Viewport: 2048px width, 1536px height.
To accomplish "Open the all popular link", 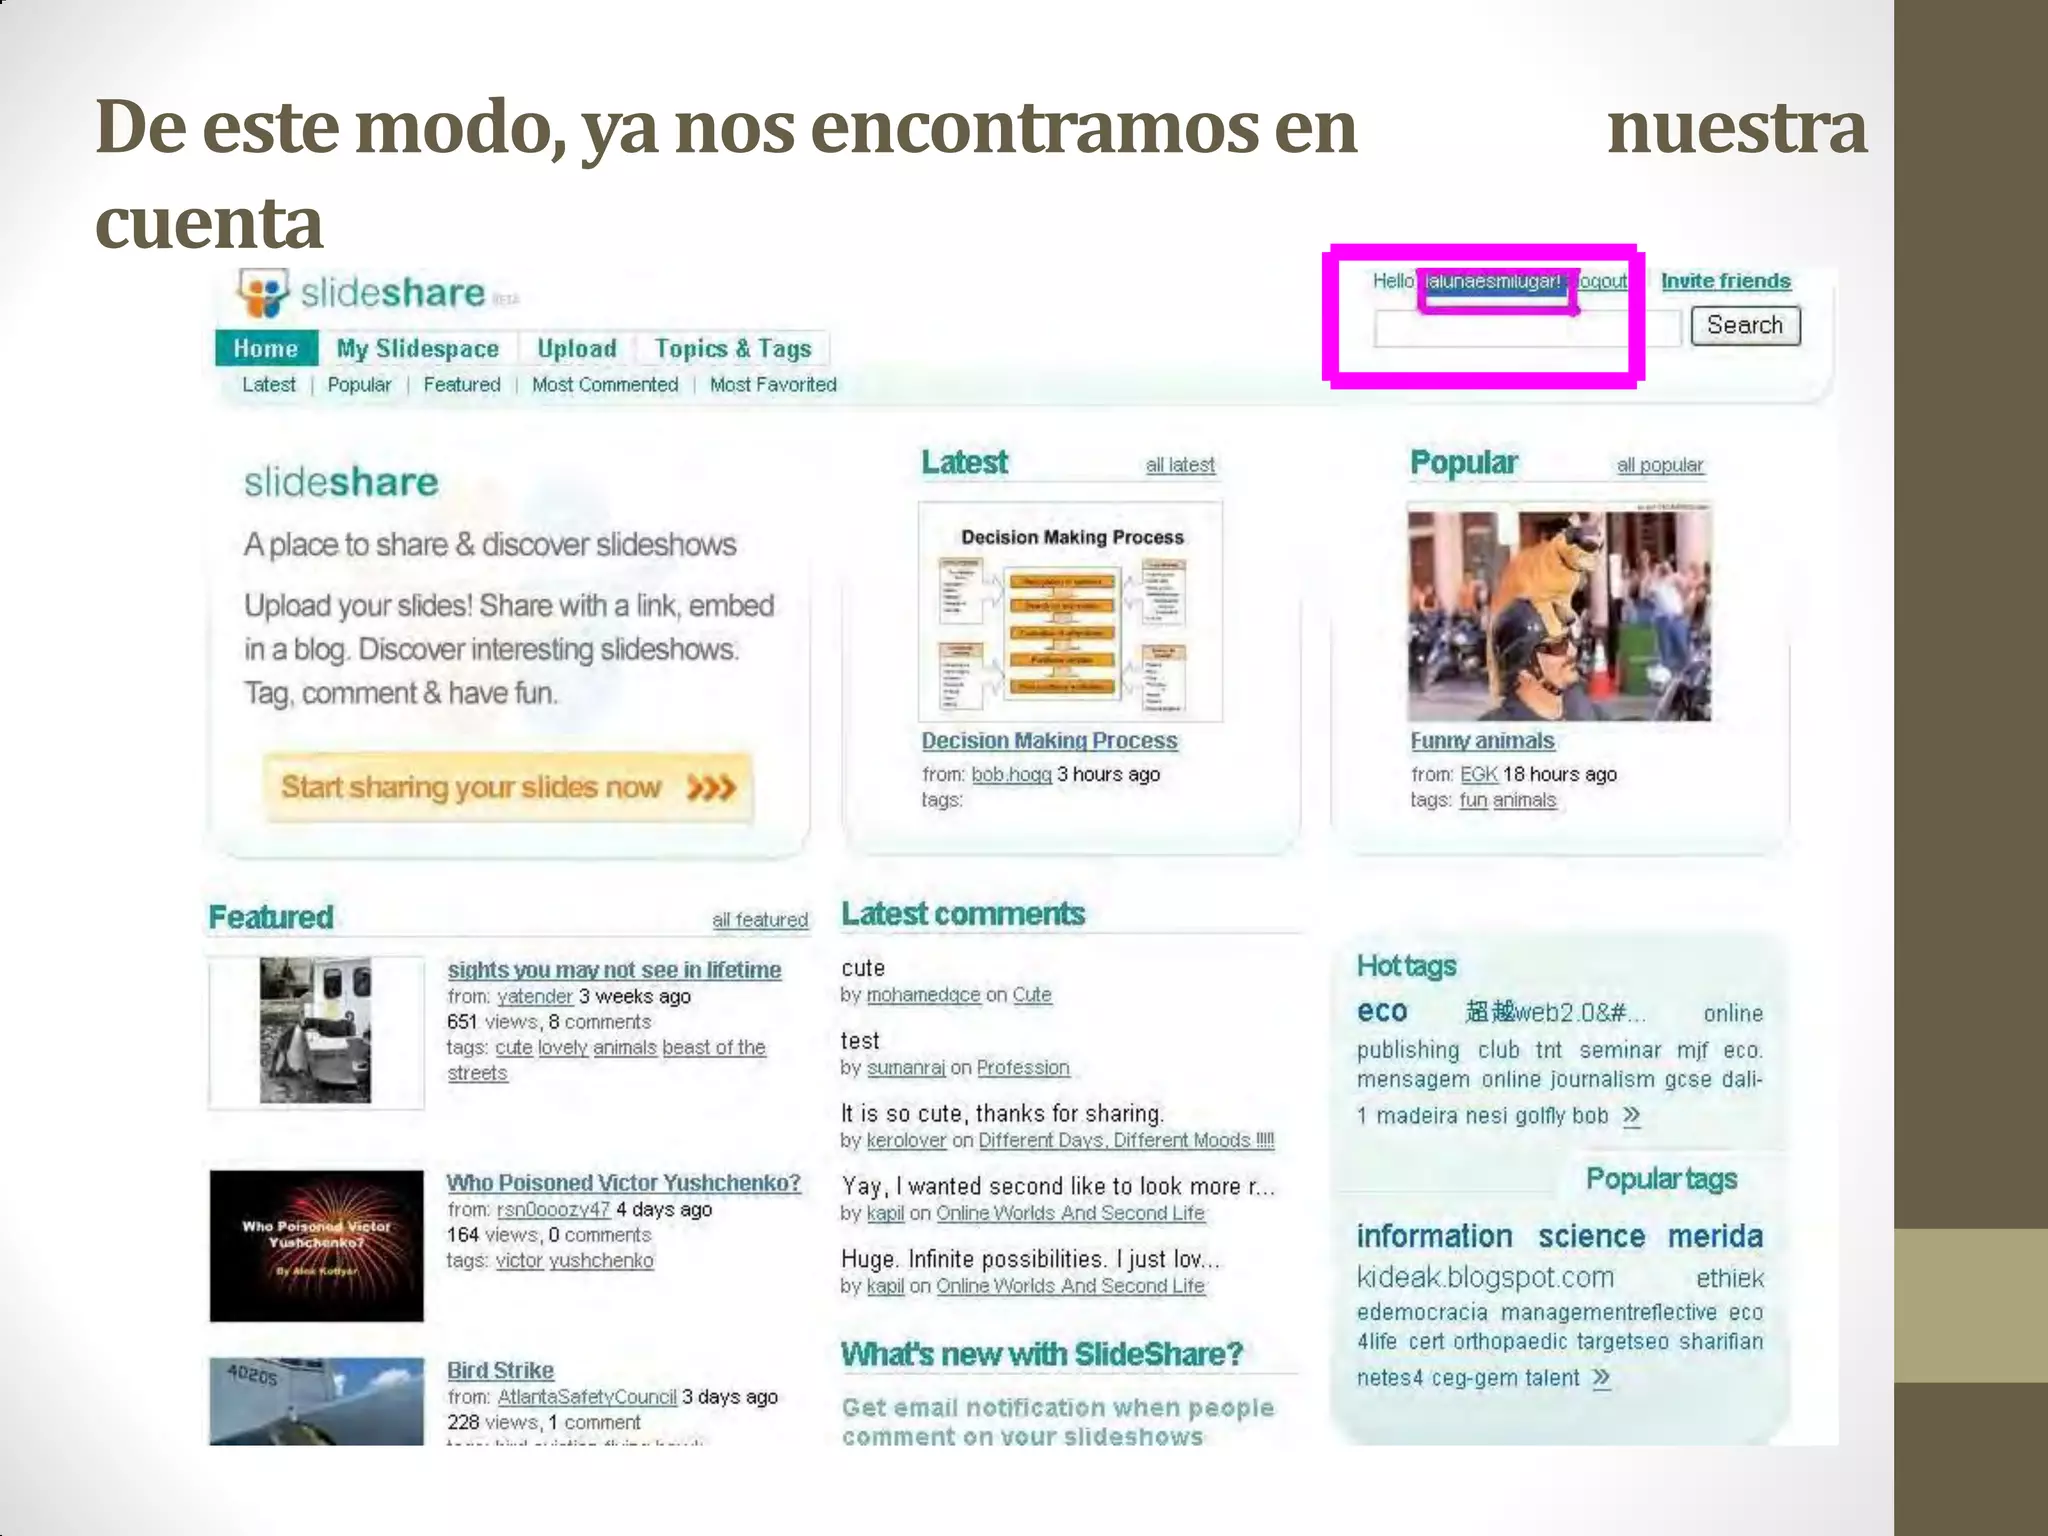I will (x=1660, y=465).
